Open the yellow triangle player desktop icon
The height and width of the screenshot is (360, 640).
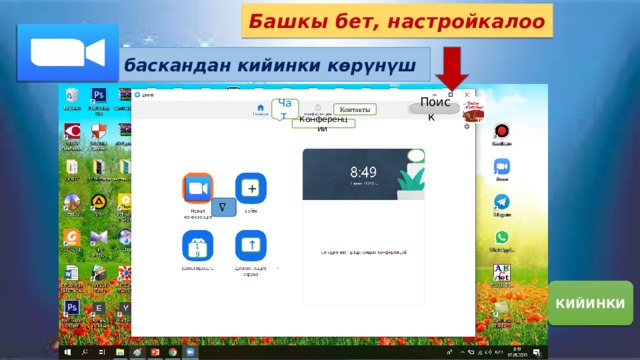coord(98,202)
